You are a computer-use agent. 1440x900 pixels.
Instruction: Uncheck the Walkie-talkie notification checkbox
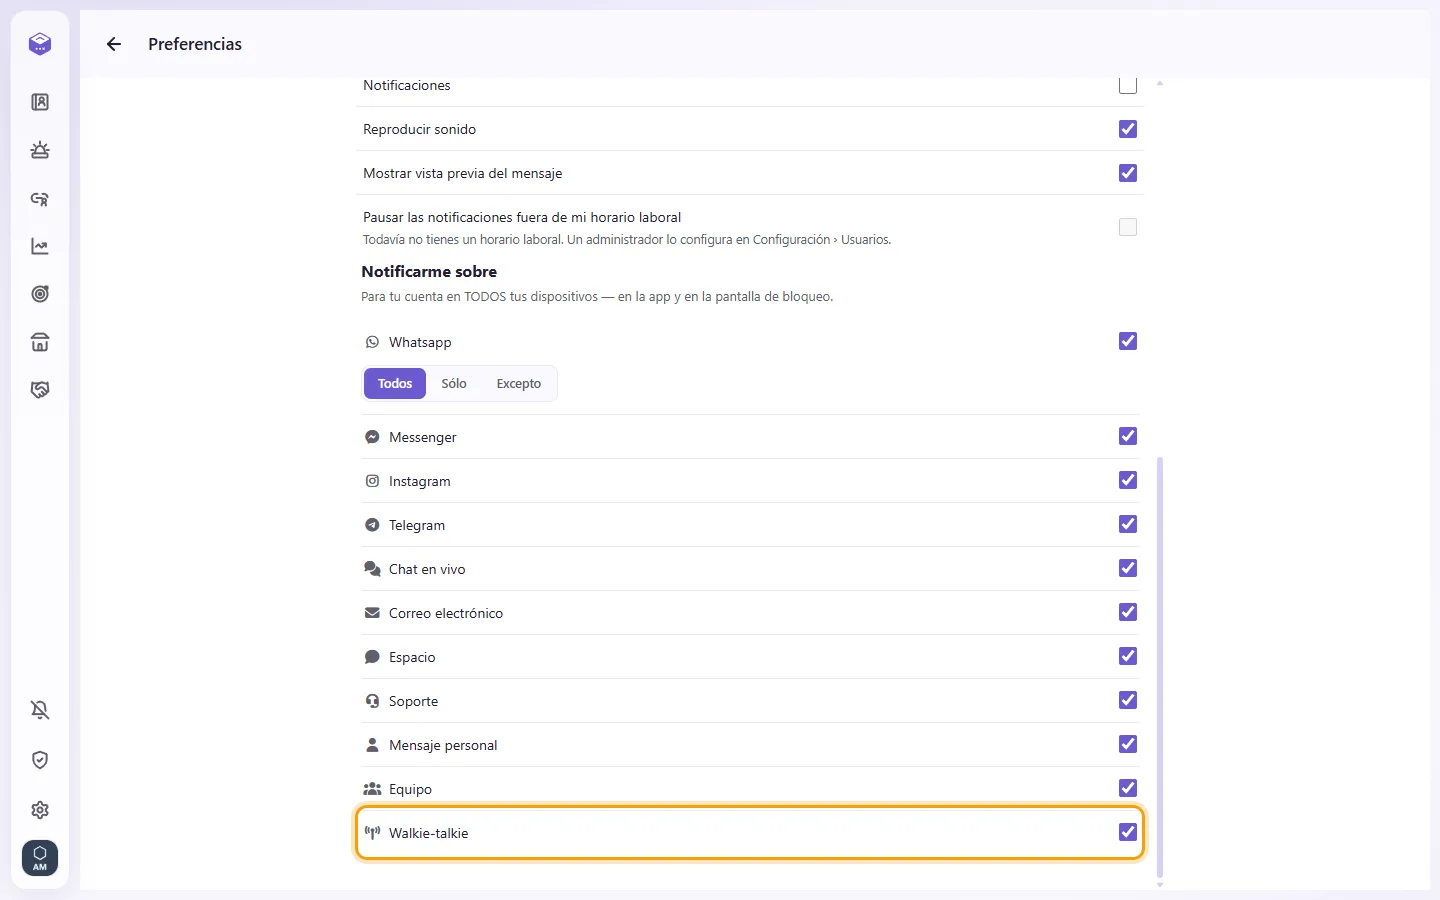click(x=1128, y=832)
